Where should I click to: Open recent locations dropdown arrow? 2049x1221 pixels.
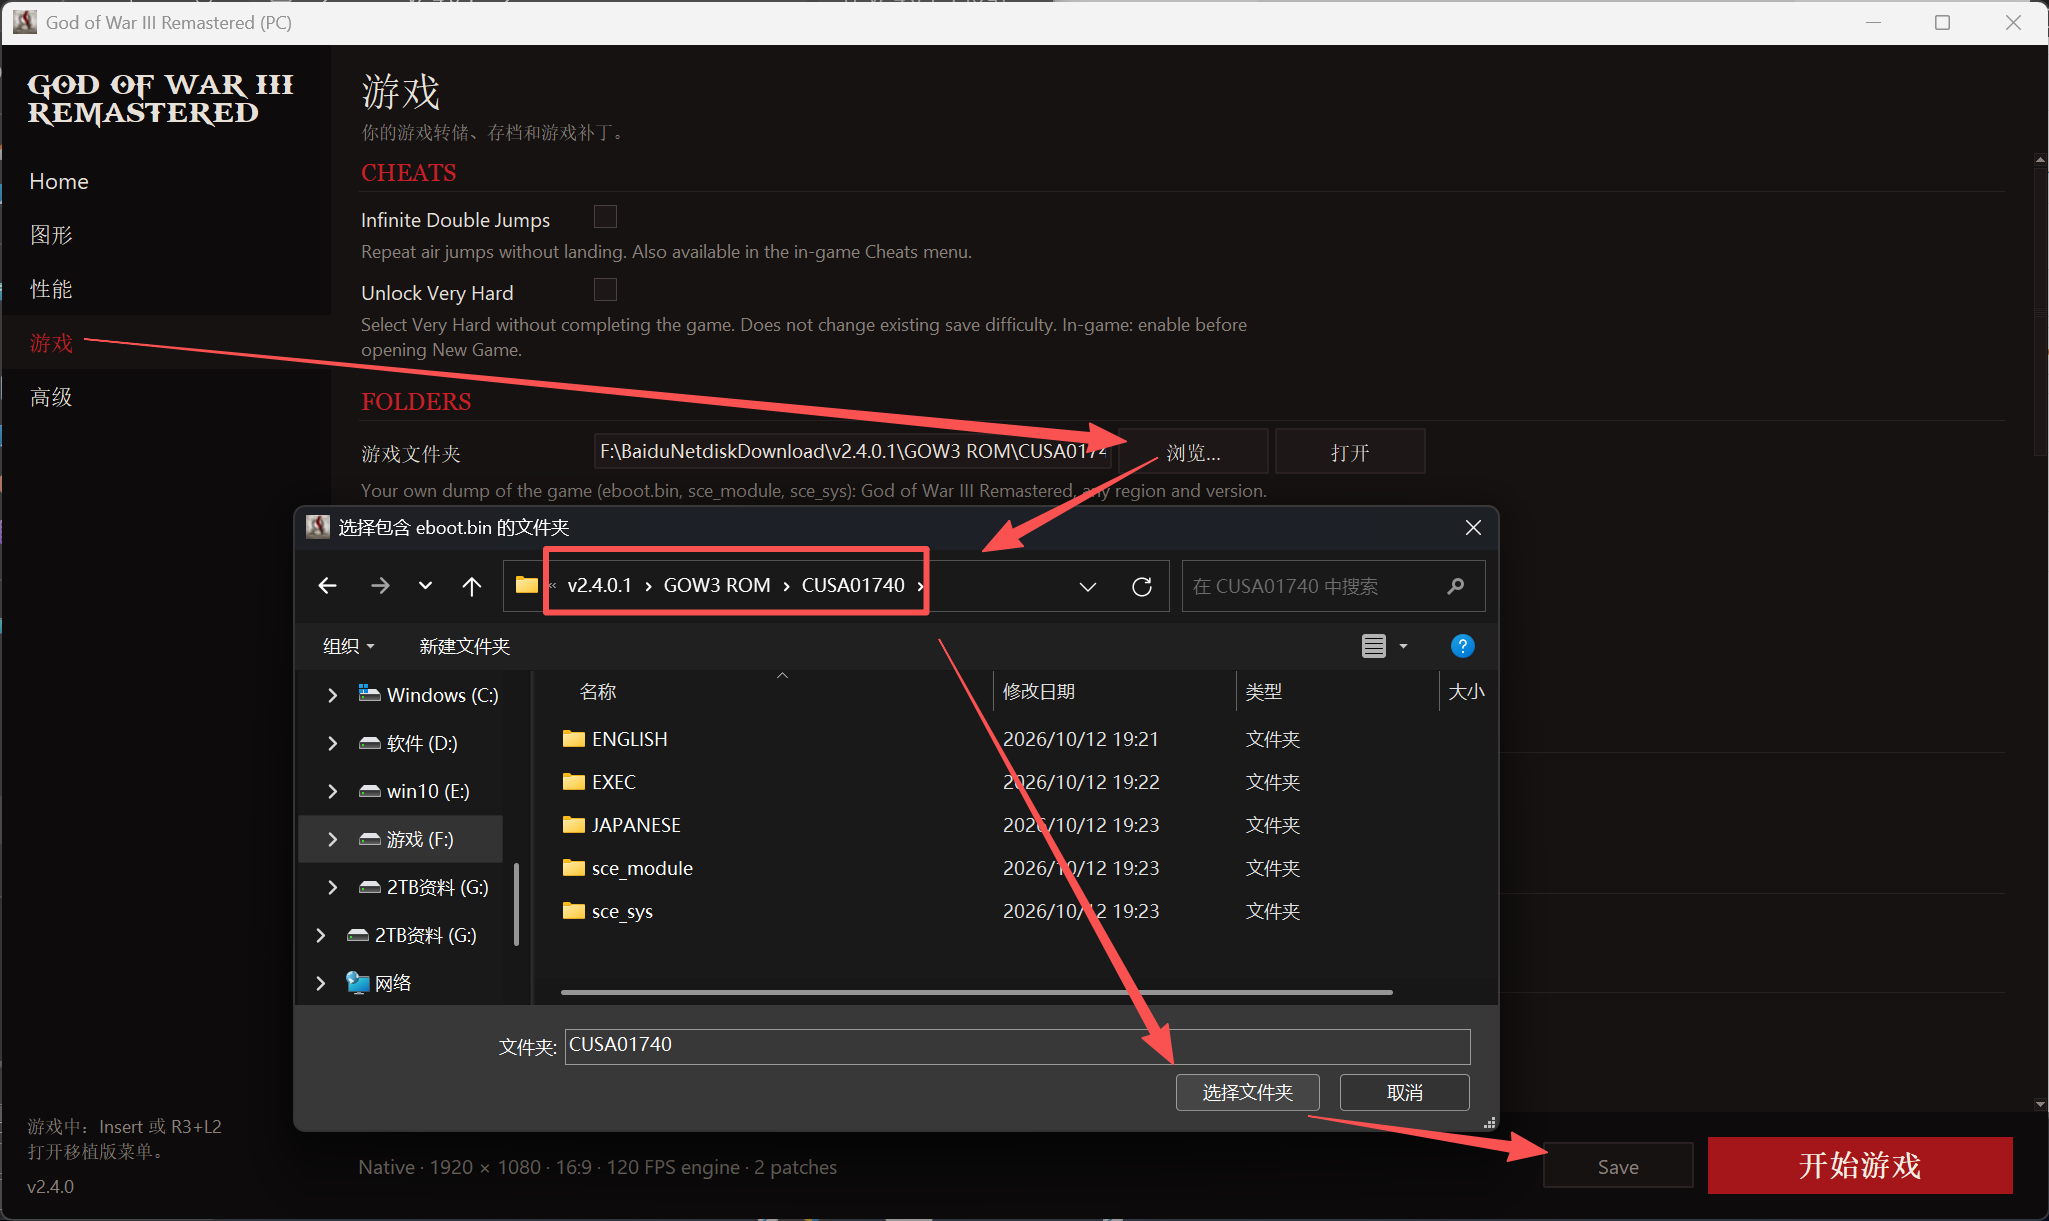point(425,586)
